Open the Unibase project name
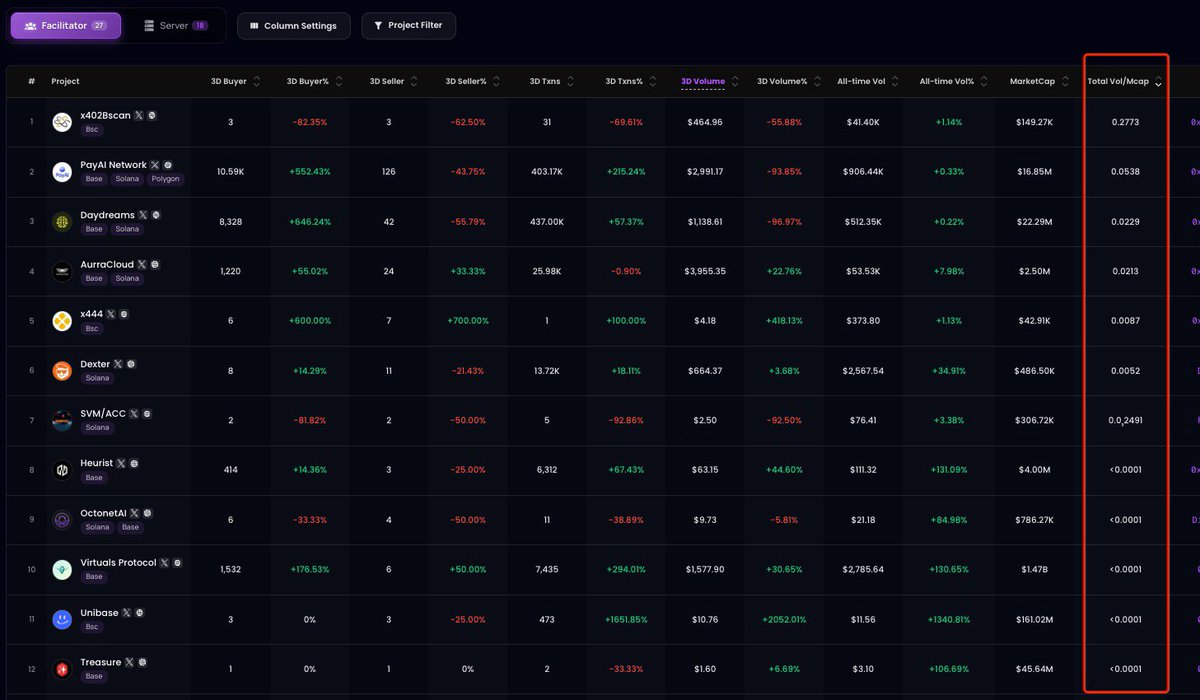1200x700 pixels. click(99, 613)
